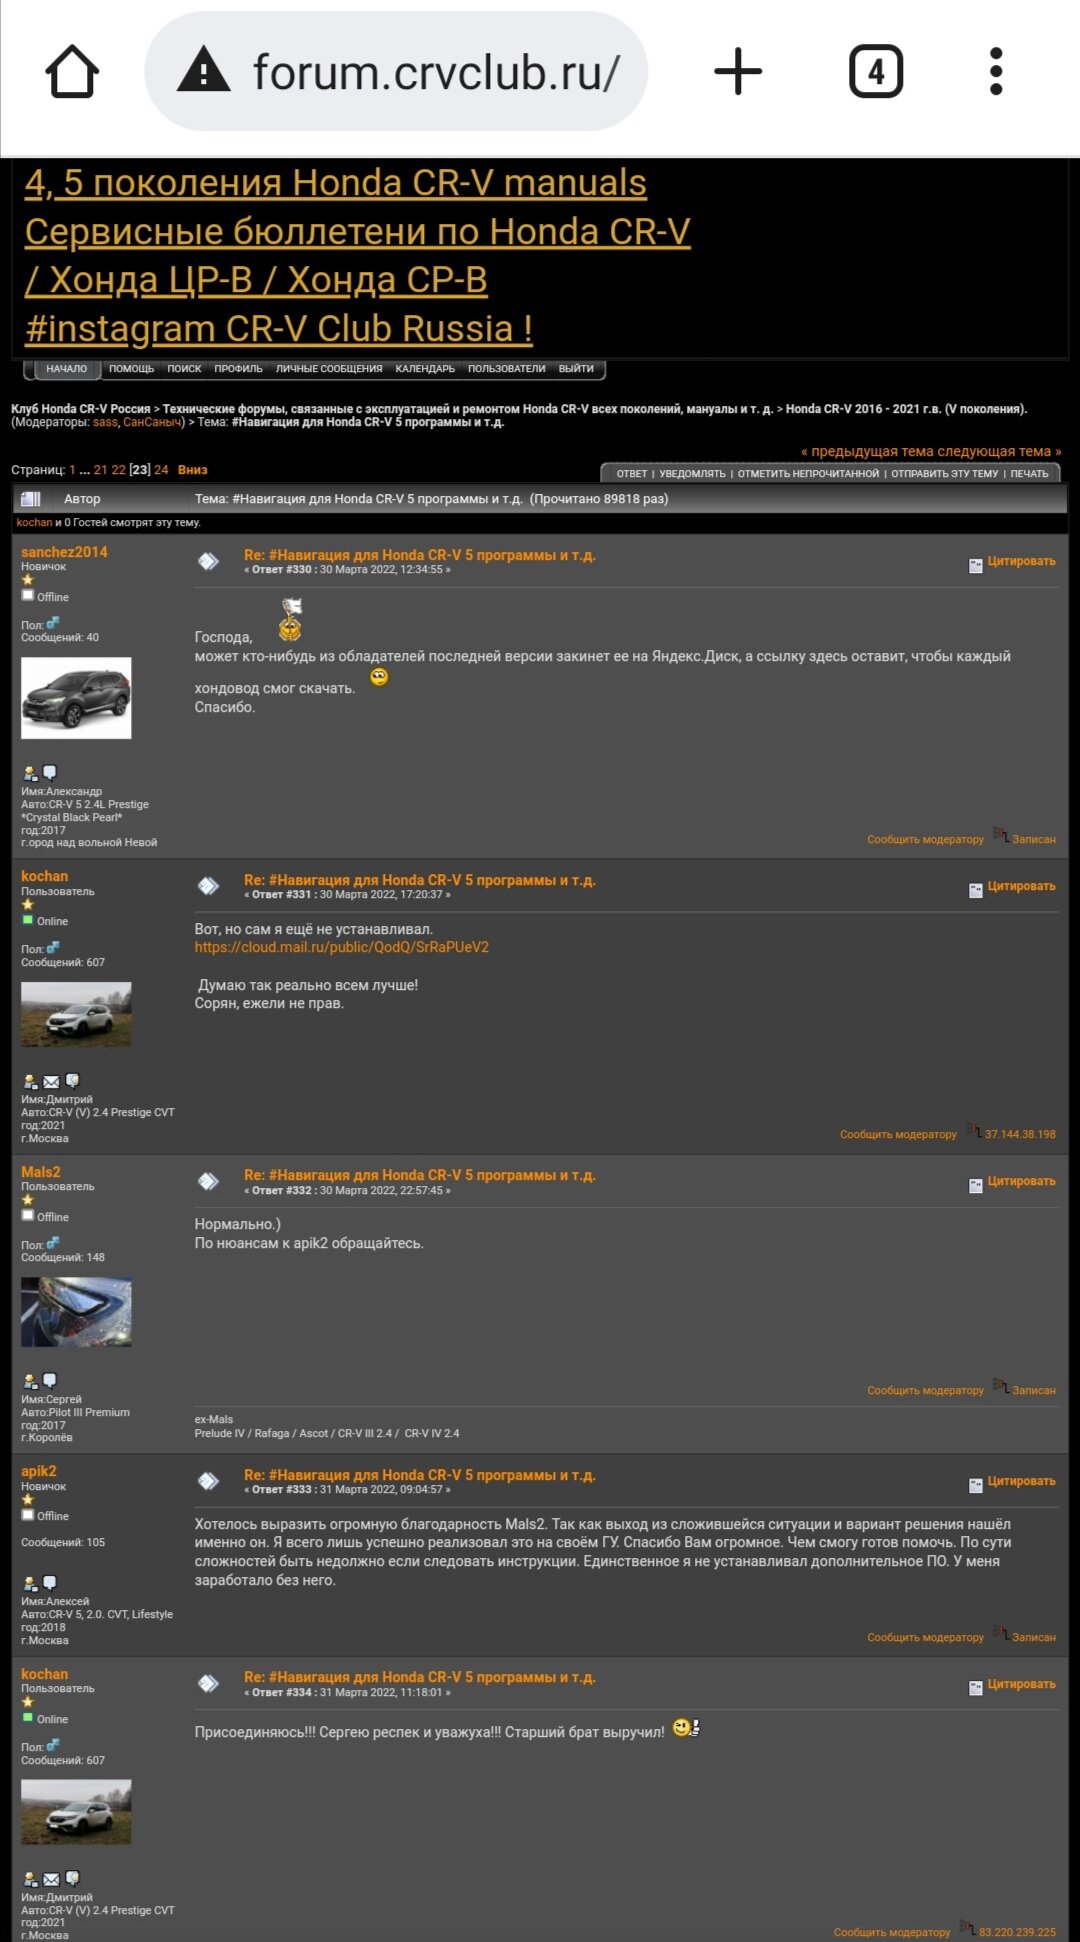1080x1942 pixels.
Task: Send sanchez2014 a private message via speech-bubble icon
Action: [50, 772]
